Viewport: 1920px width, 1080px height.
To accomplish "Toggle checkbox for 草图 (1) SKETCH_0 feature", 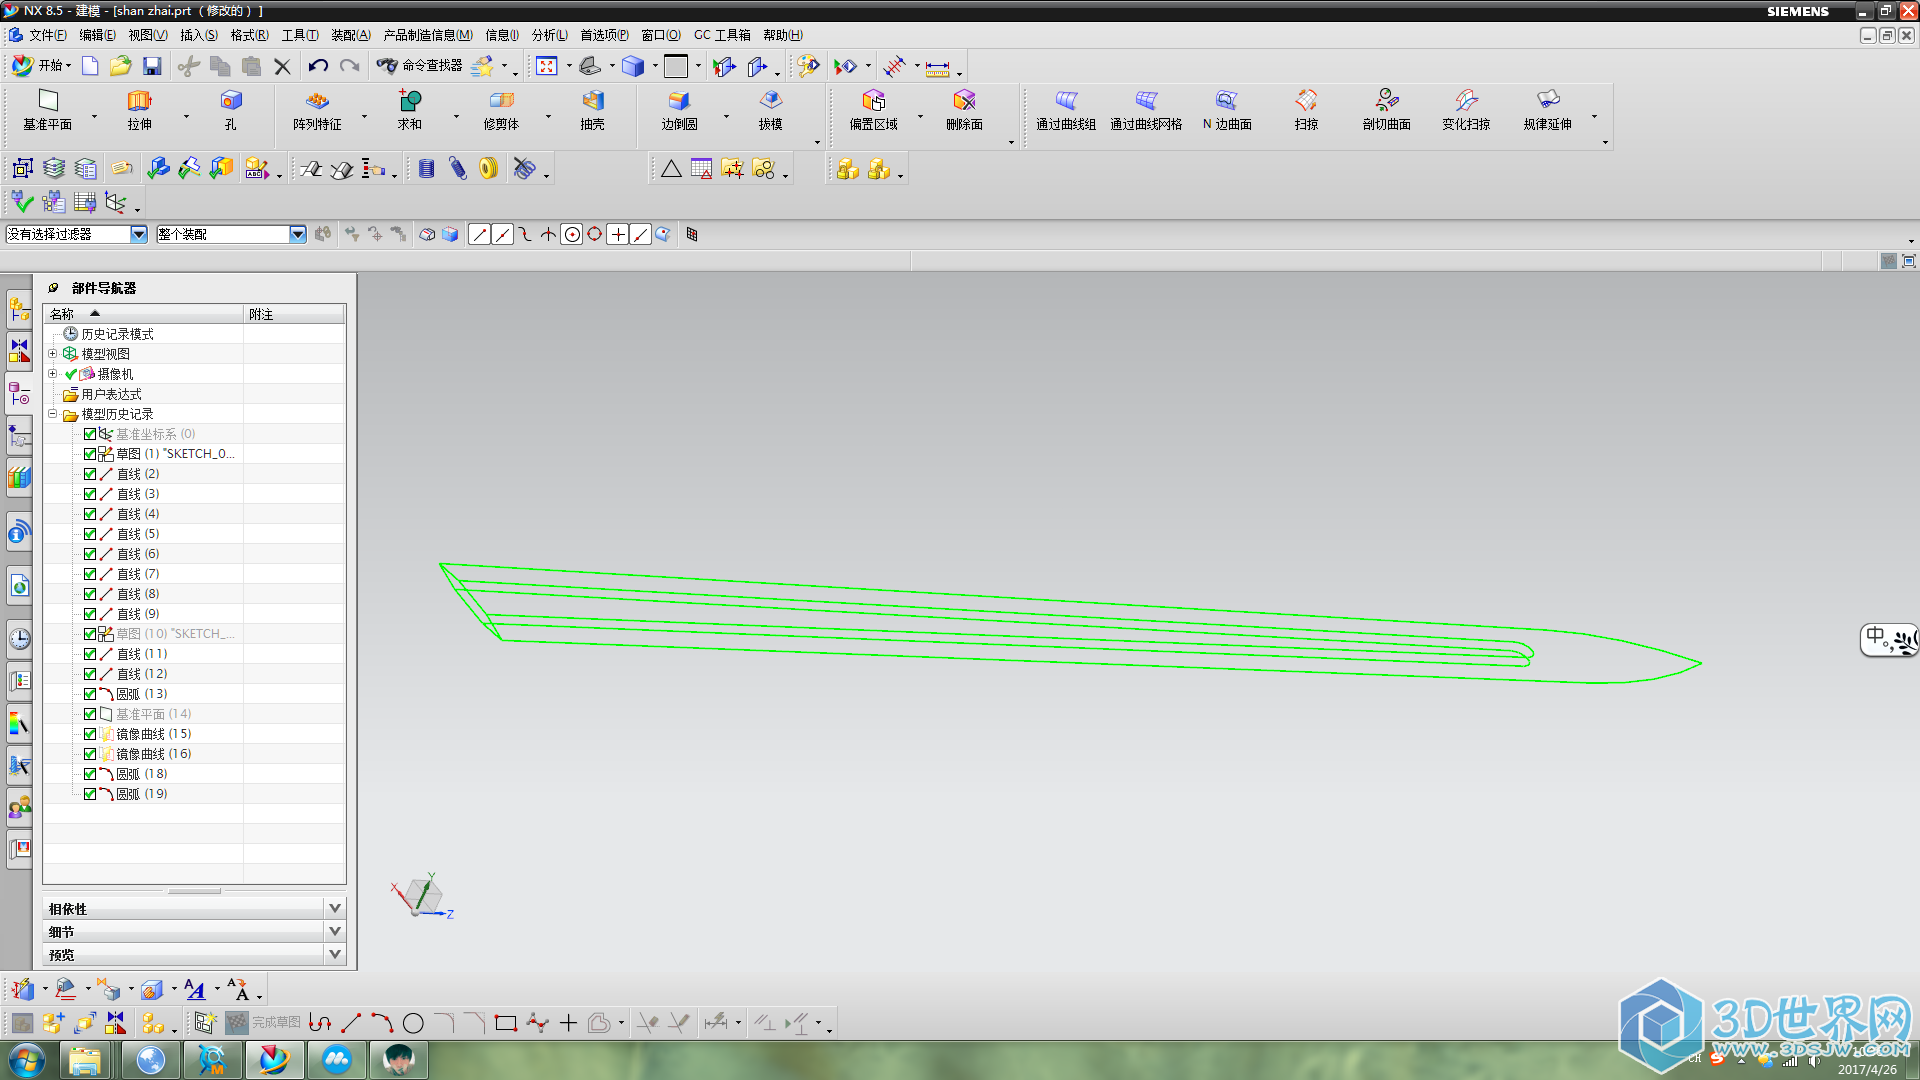I will (x=90, y=454).
